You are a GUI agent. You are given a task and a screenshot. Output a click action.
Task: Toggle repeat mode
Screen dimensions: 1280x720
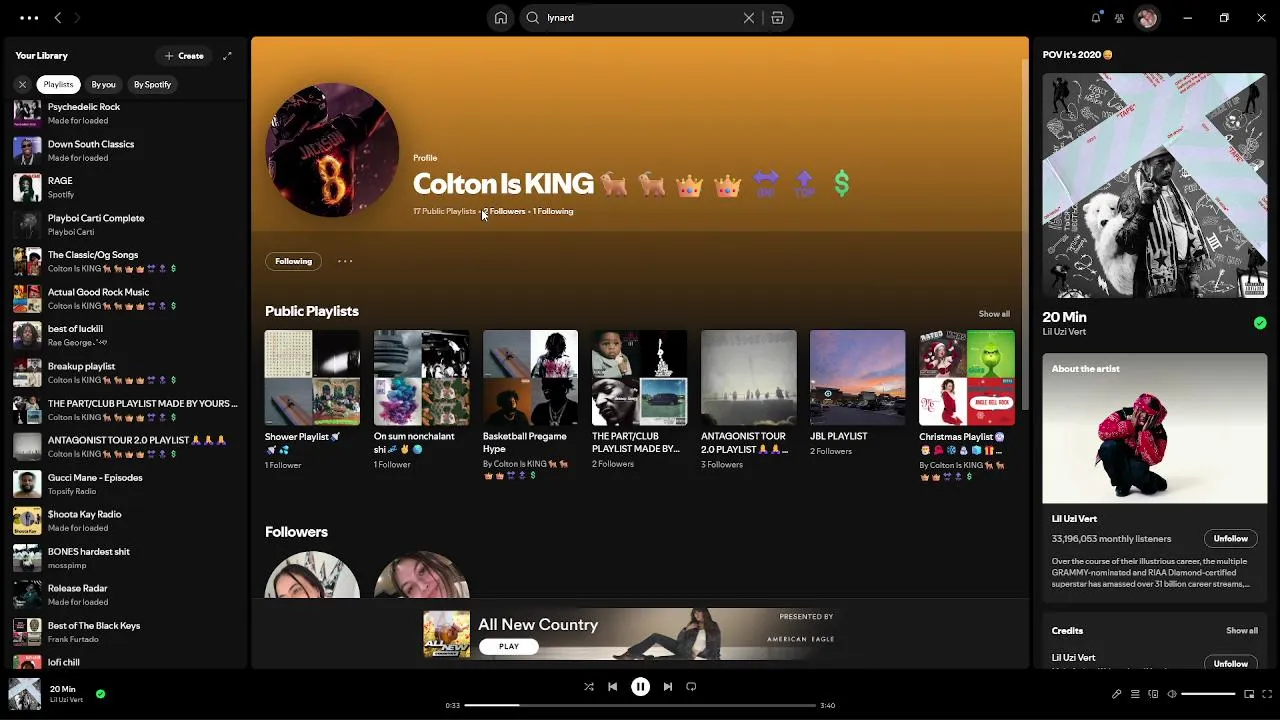click(x=691, y=687)
